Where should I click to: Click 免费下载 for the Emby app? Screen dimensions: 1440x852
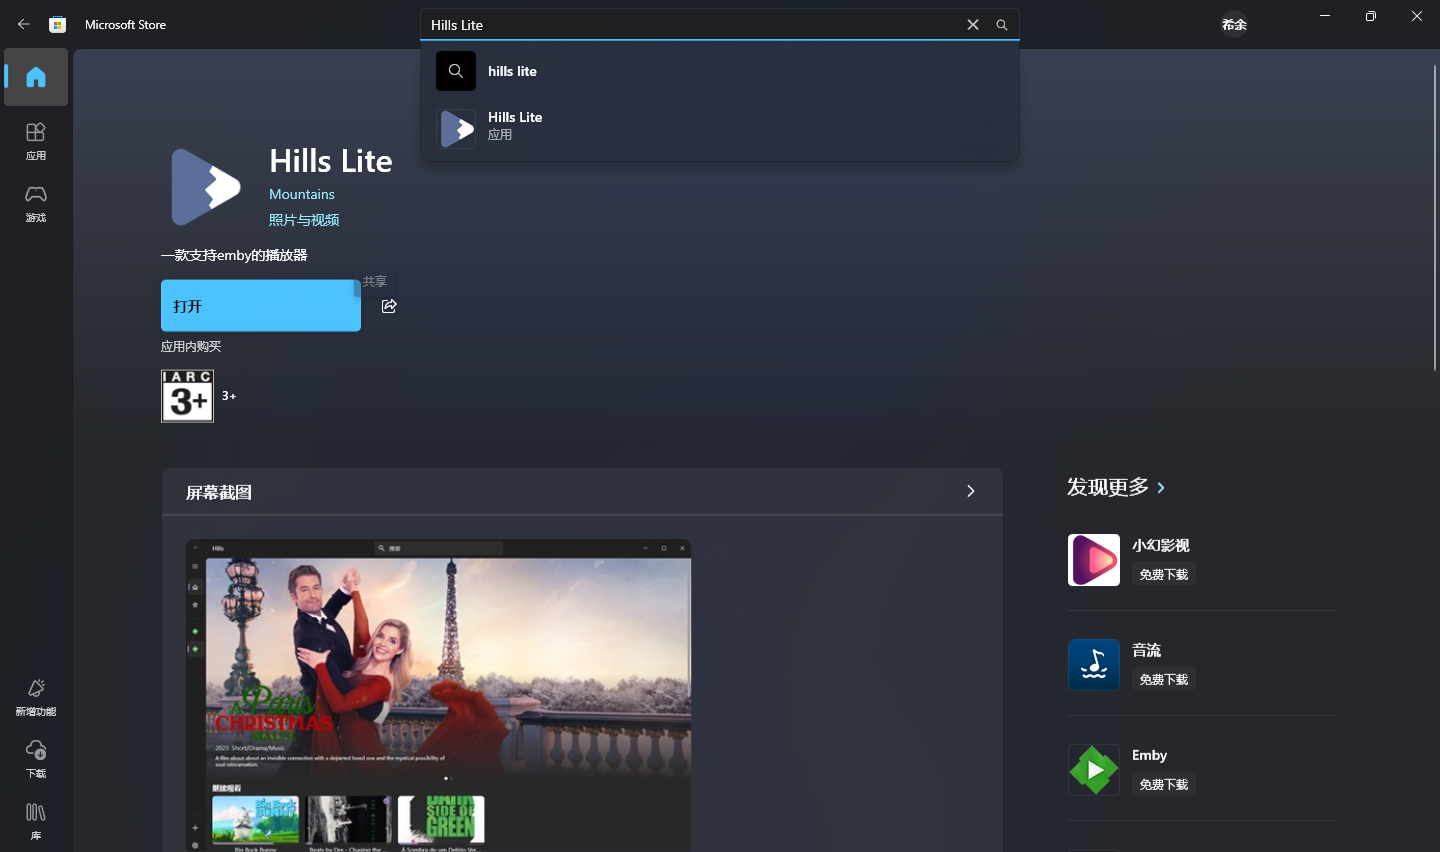coord(1164,784)
